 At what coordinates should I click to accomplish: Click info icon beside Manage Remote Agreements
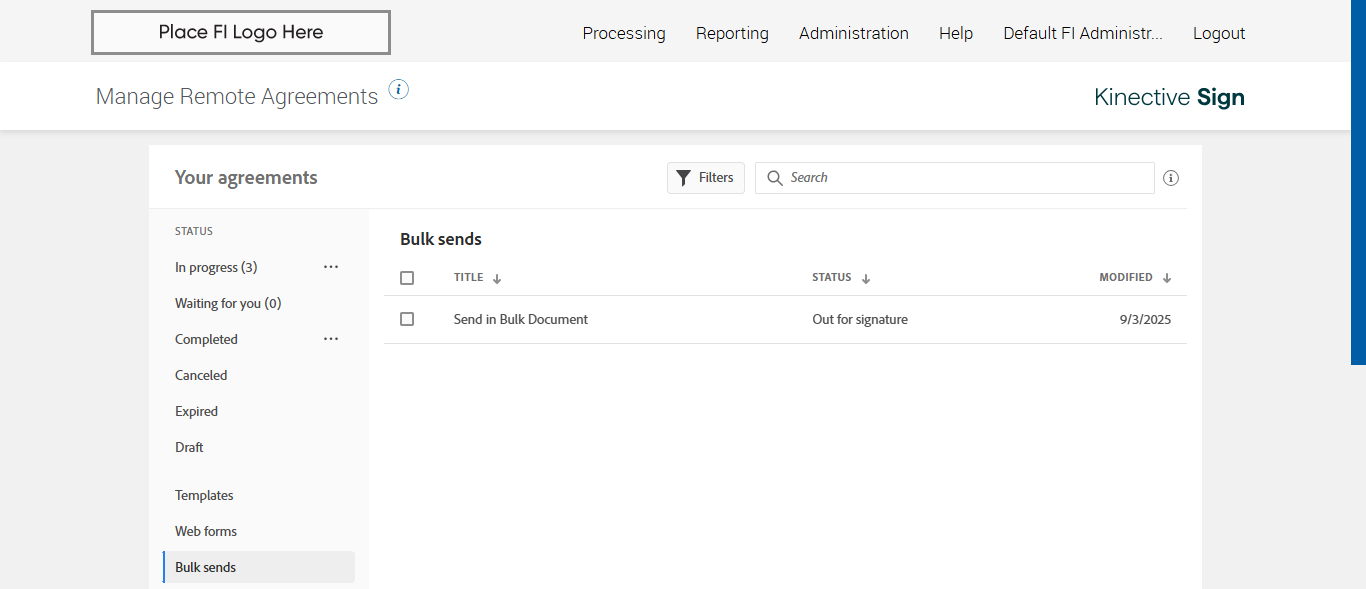pos(398,90)
